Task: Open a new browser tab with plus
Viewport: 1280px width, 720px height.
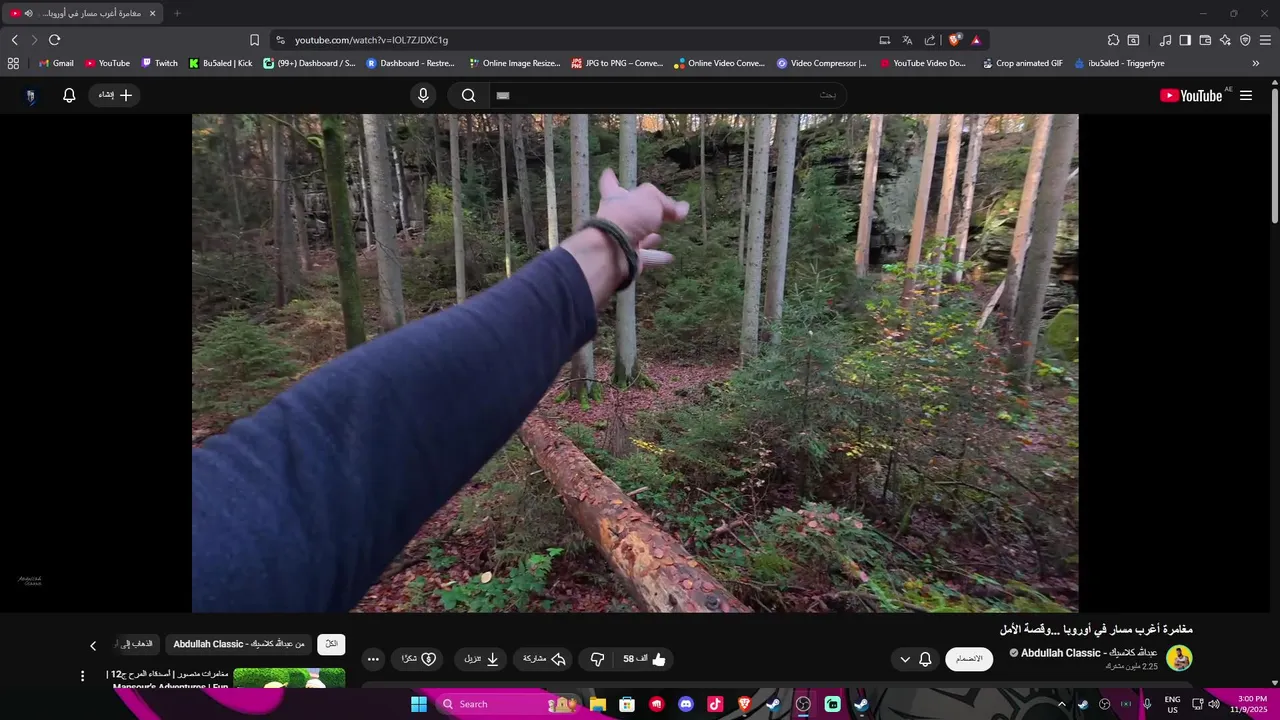Action: point(177,13)
